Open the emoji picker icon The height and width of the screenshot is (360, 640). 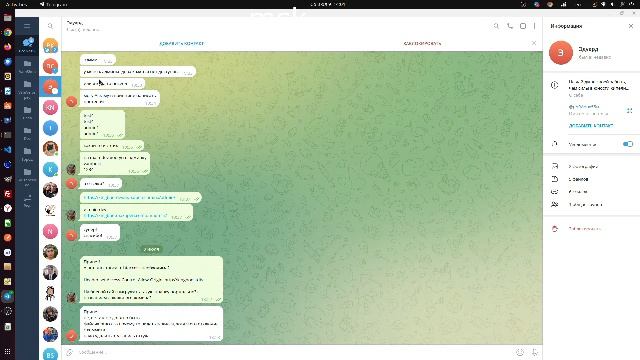tap(520, 352)
